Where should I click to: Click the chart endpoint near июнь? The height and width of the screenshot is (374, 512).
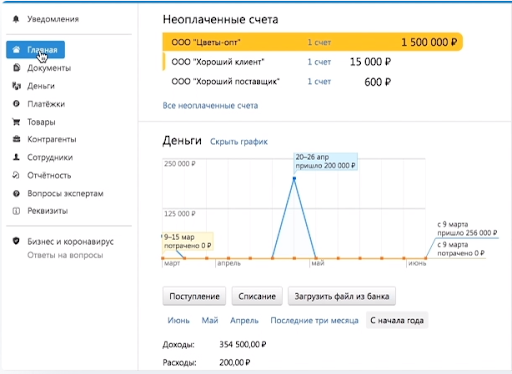(x=426, y=258)
